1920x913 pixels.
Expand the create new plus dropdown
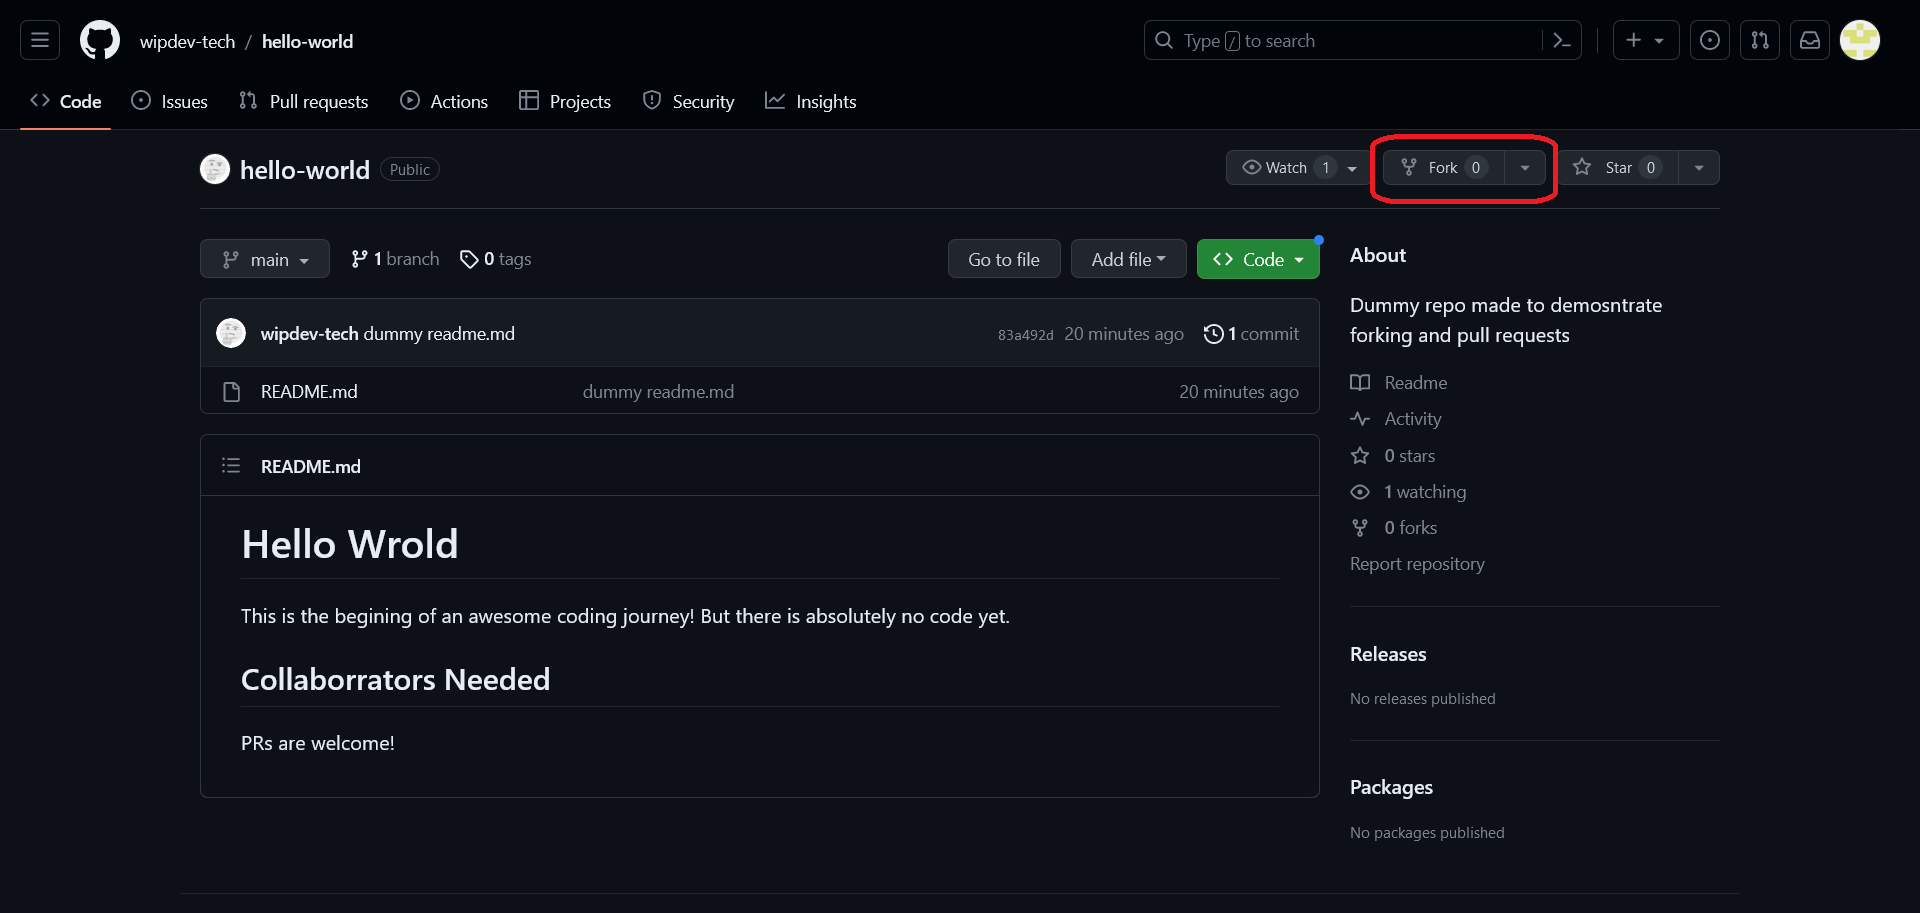(x=1645, y=40)
